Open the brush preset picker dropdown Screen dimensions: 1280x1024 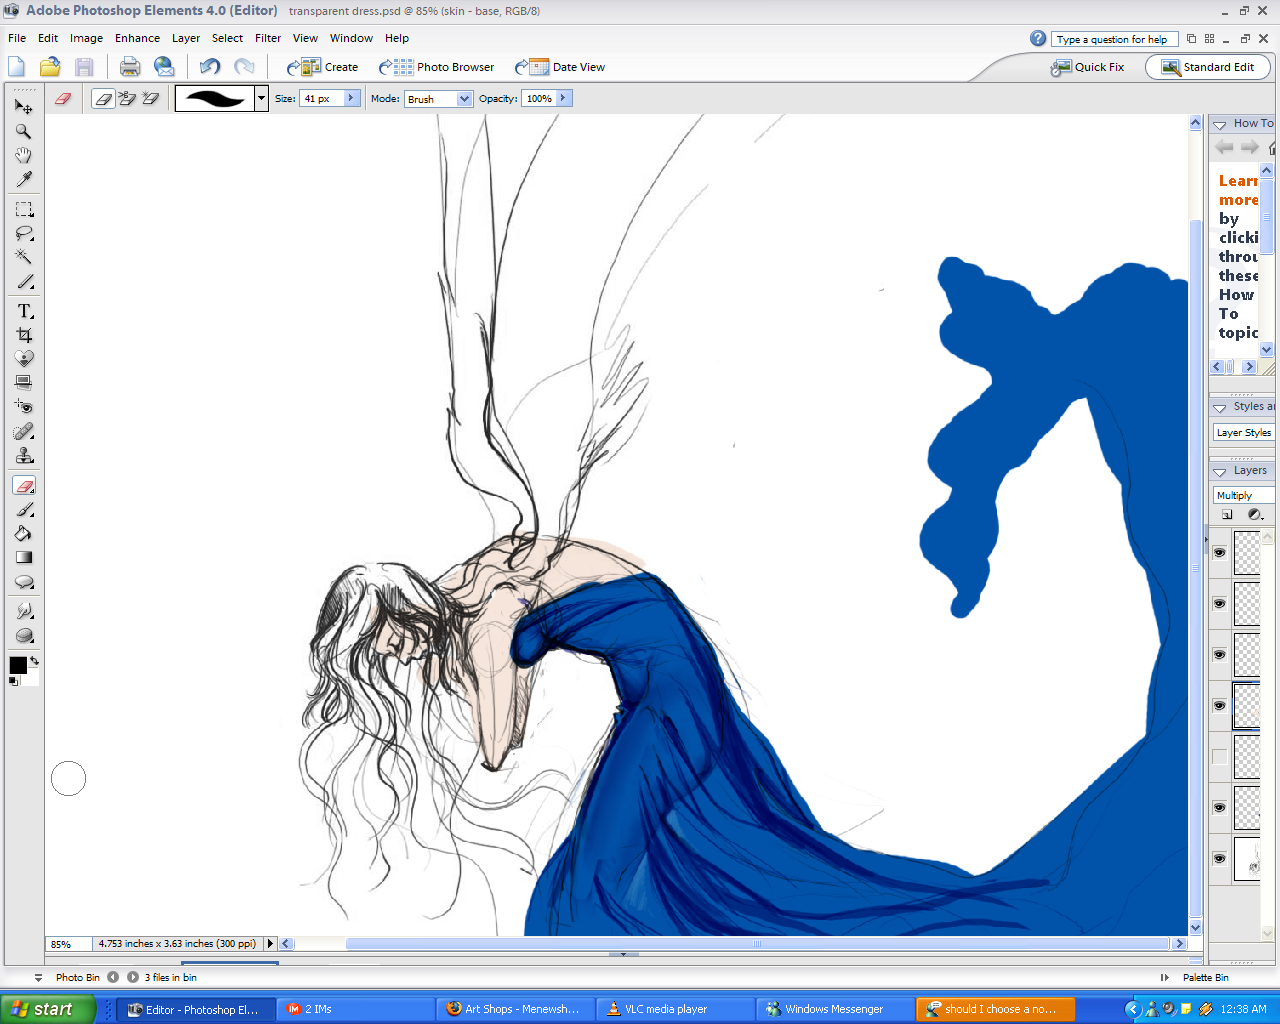261,98
